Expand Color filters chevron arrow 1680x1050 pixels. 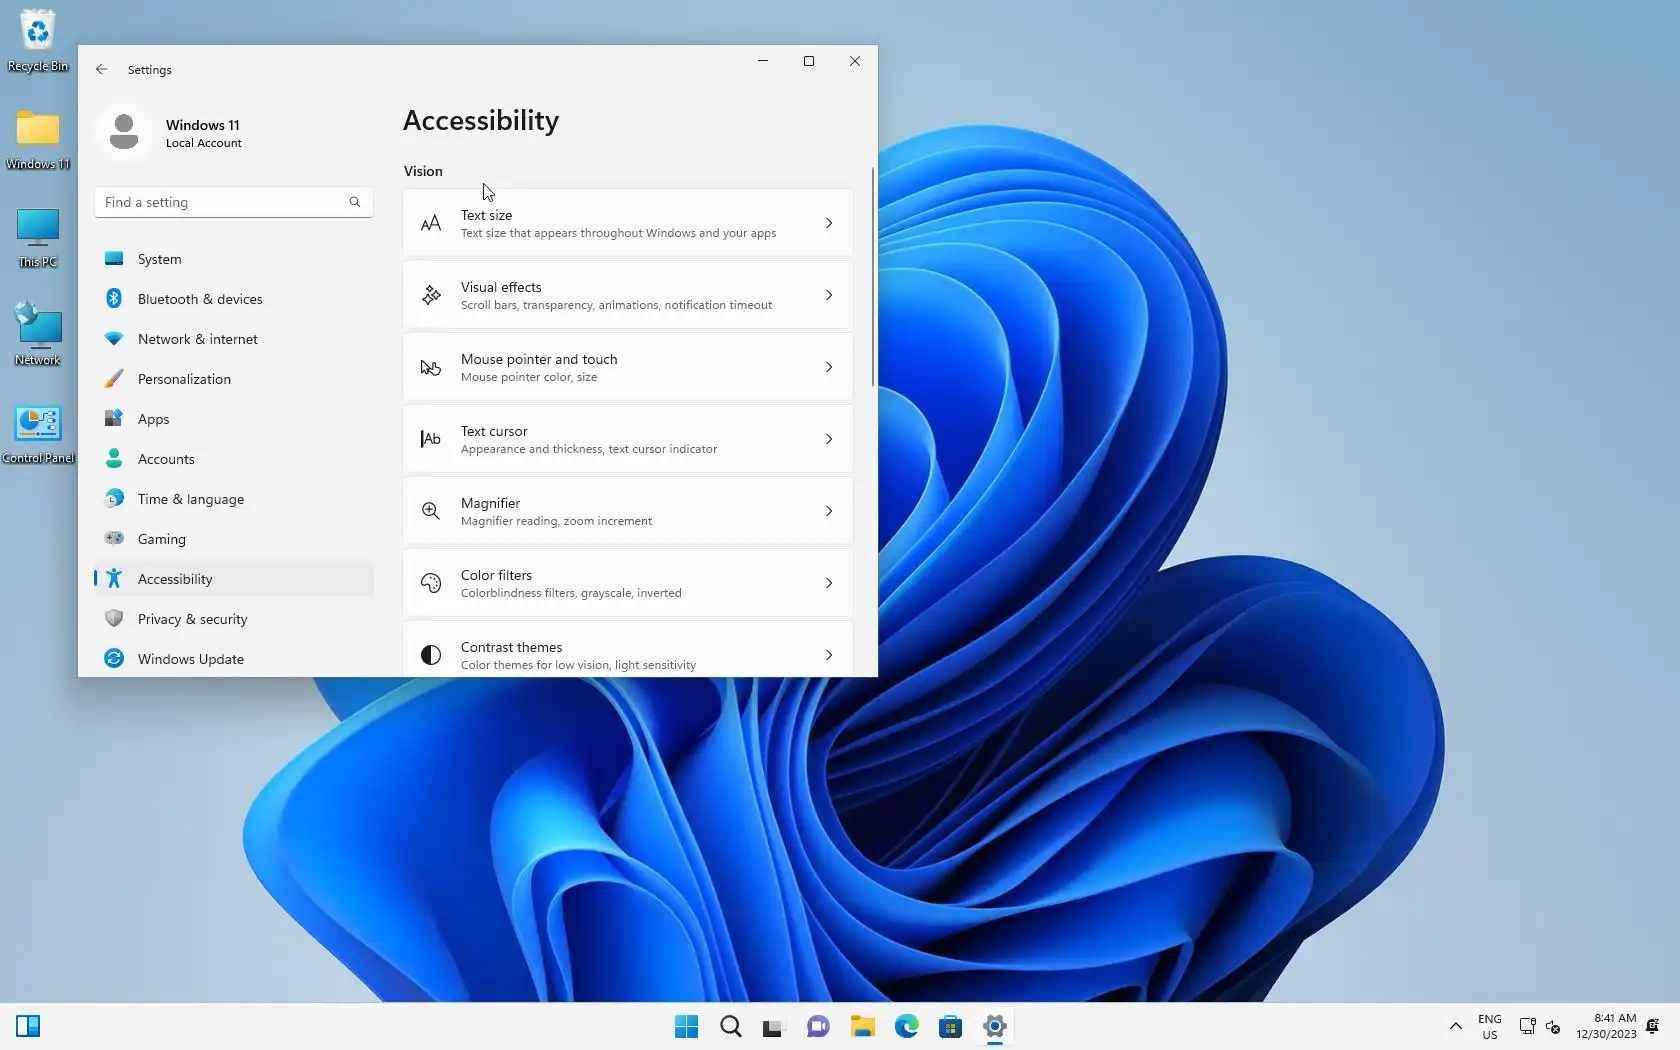pos(829,584)
